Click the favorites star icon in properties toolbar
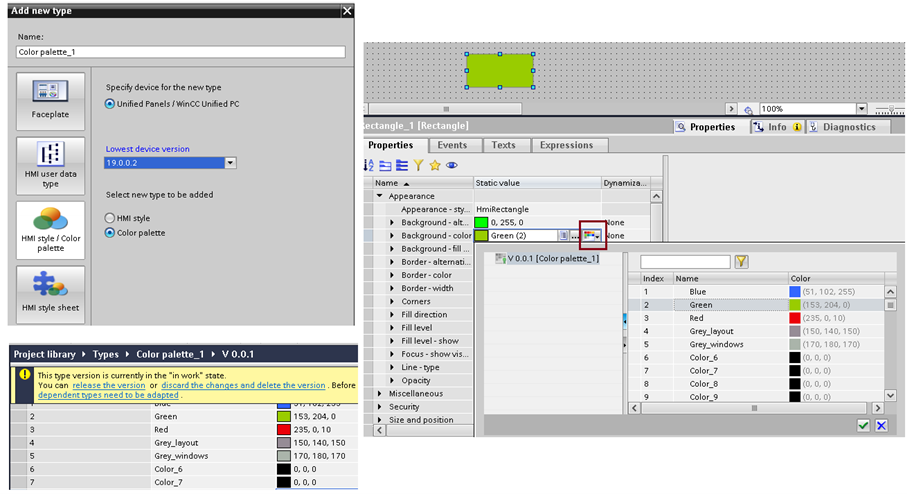Image resolution: width=907 pixels, height=494 pixels. pos(435,165)
